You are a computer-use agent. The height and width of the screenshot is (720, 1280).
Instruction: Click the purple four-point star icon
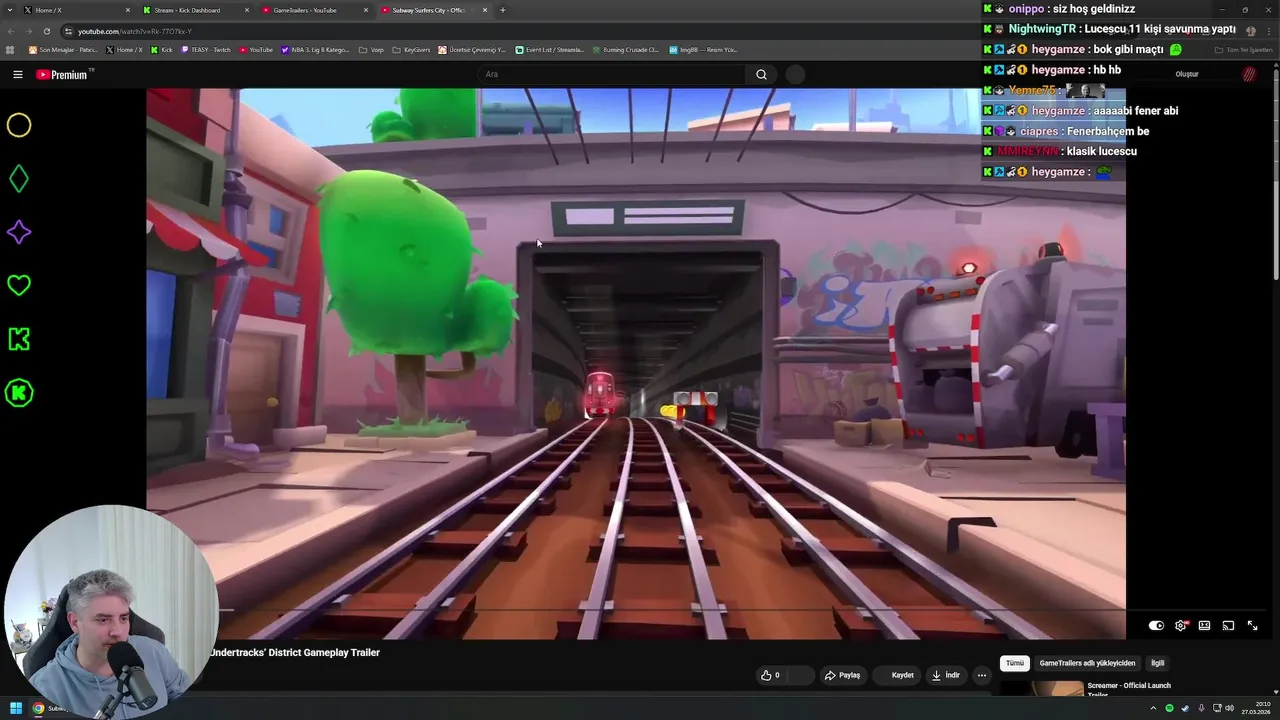pos(19,232)
